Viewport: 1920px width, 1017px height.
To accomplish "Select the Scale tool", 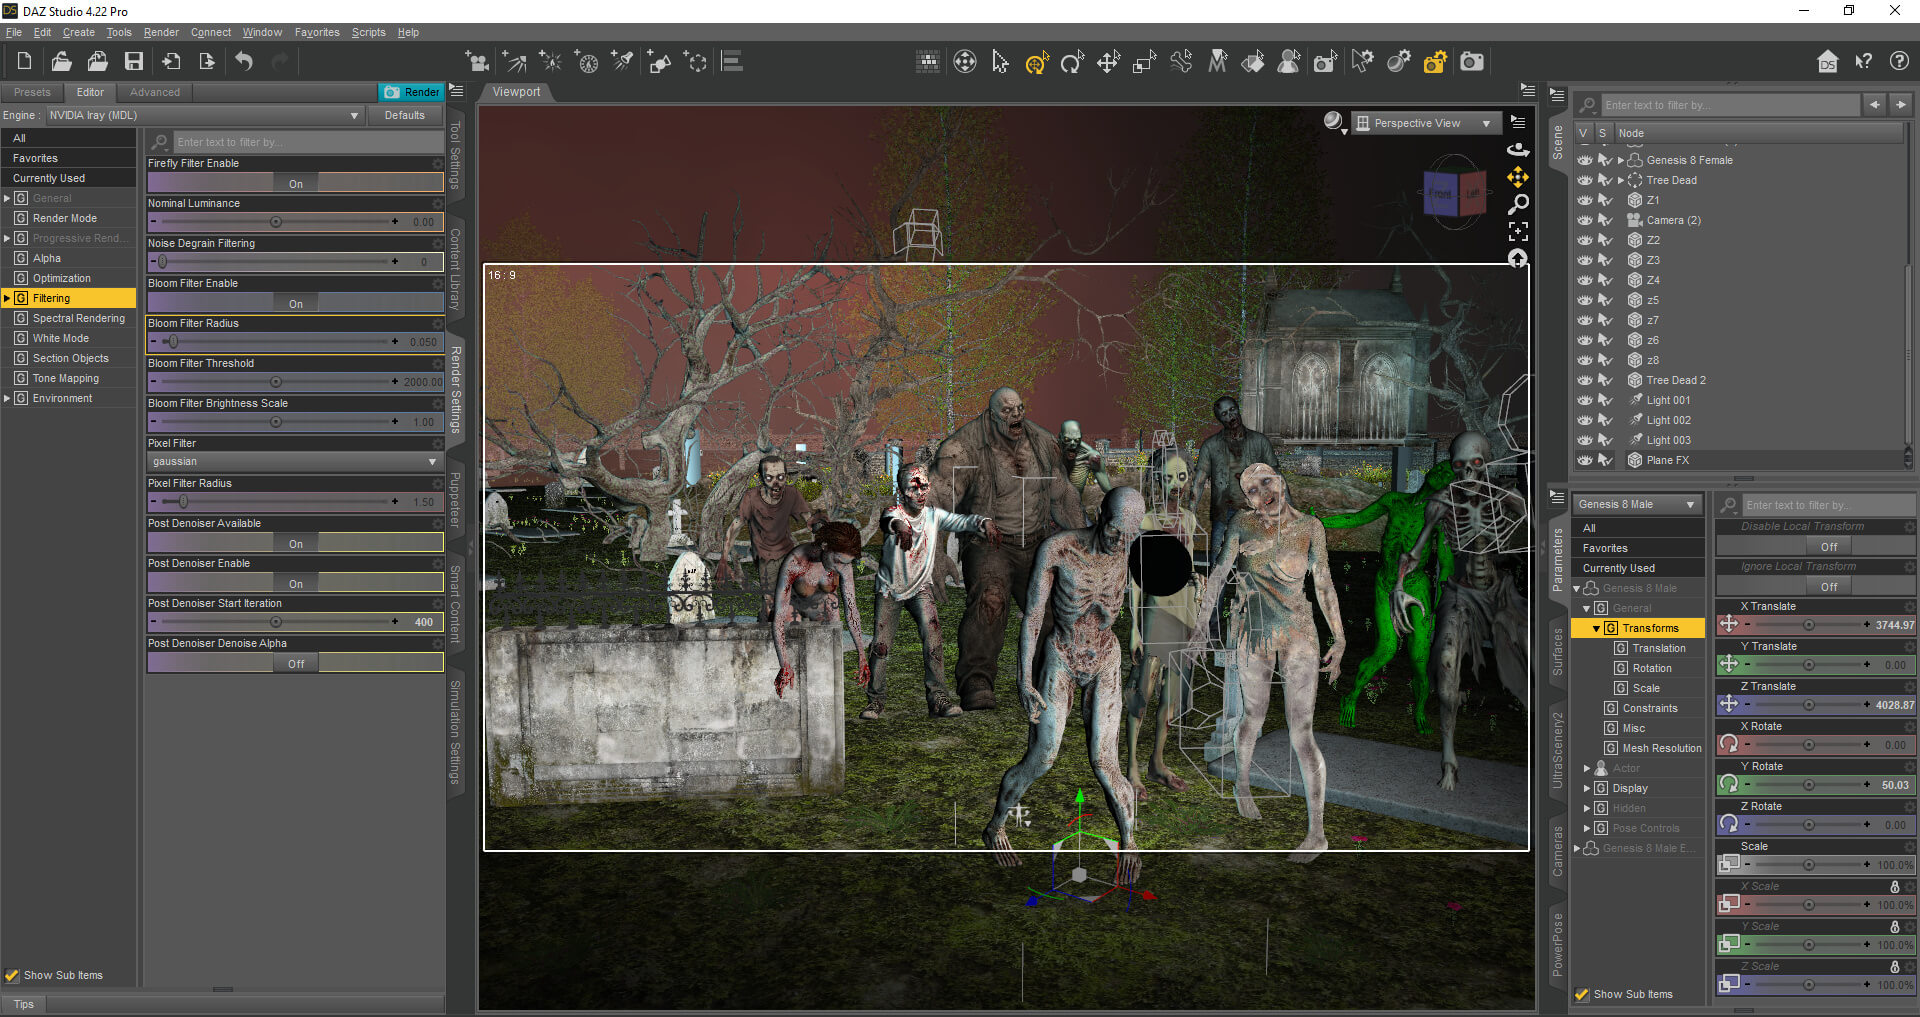I will pyautogui.click(x=1145, y=62).
